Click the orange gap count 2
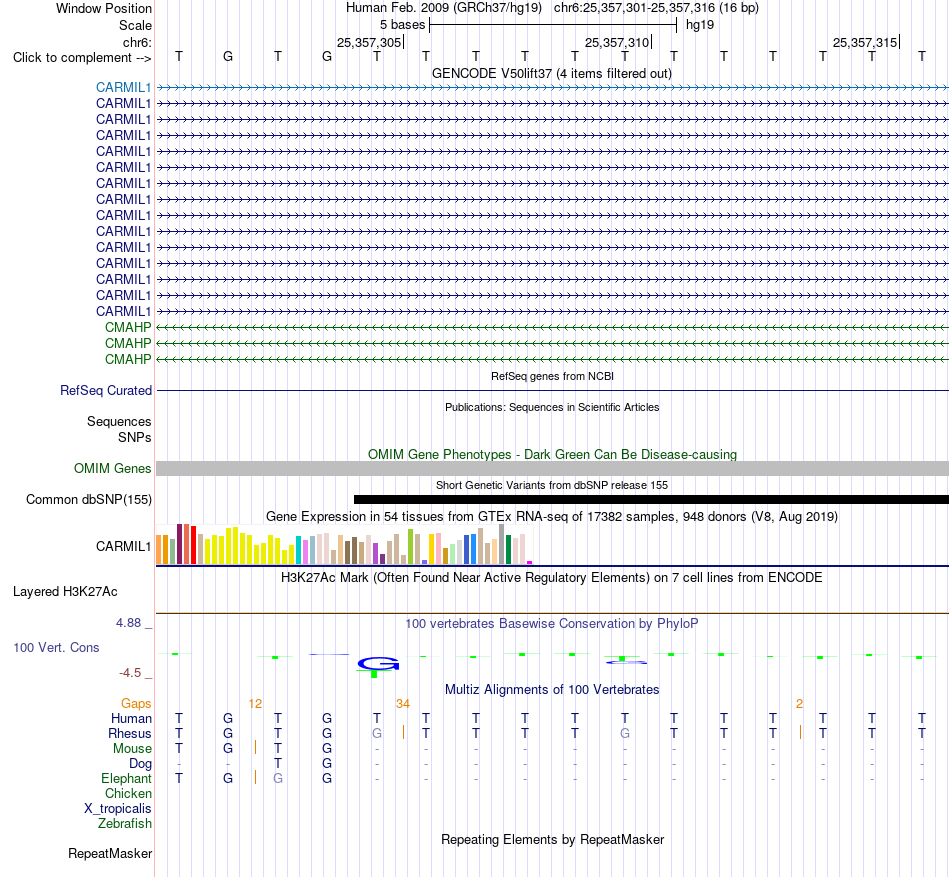950x877 pixels. click(799, 704)
